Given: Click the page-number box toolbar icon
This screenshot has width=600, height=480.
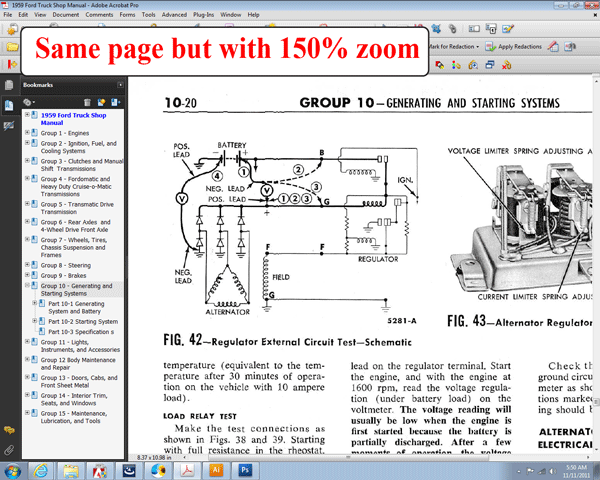Looking at the screenshot, I should tap(491, 29).
